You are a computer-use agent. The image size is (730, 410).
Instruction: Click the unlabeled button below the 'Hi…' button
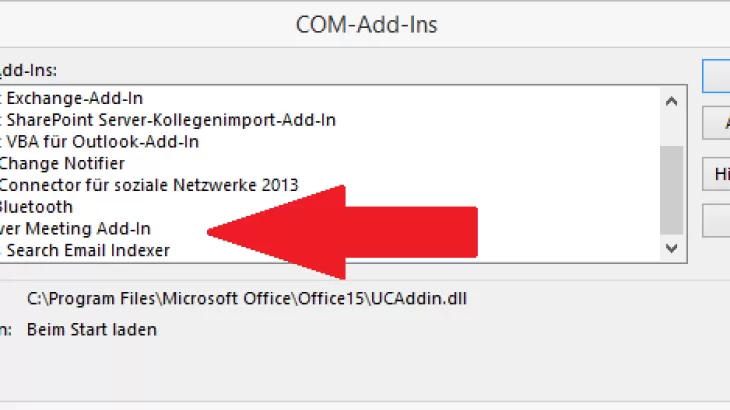(x=717, y=221)
